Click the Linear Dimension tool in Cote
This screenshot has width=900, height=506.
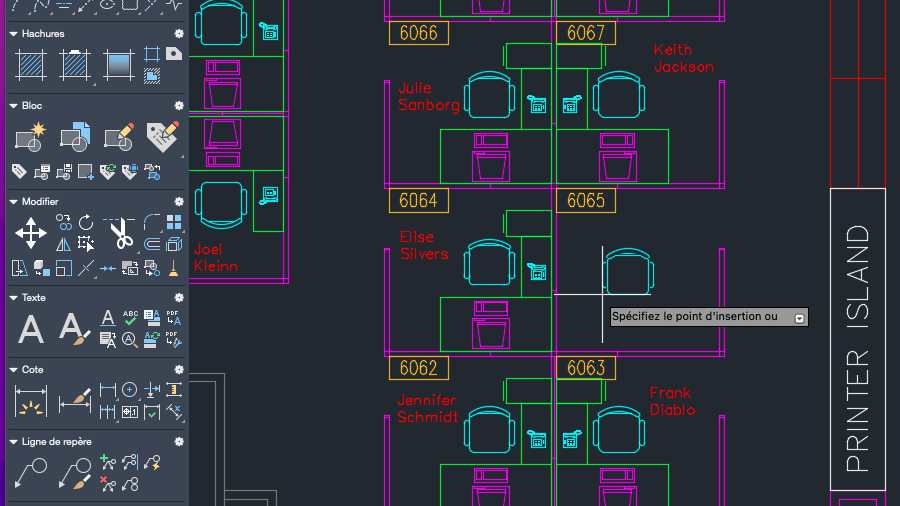pyautogui.click(x=31, y=401)
